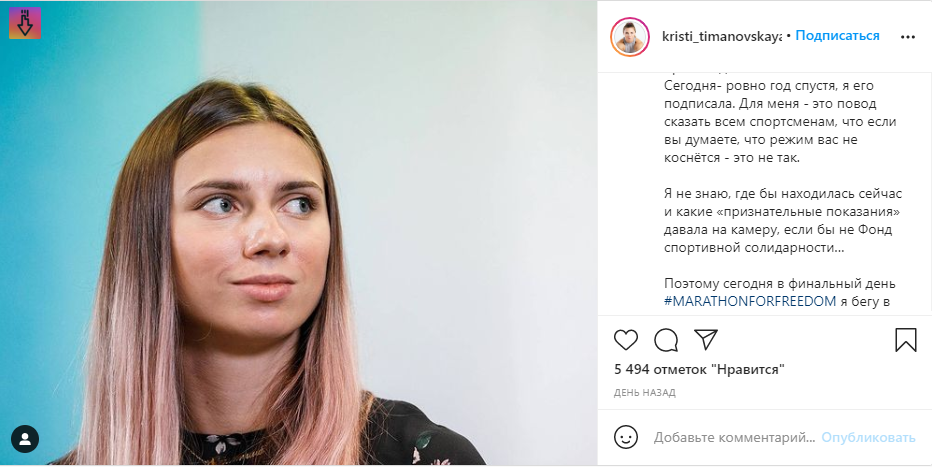Viewport: 932px width, 467px height.
Task: Focus the Добавьте комментарий input field
Action: click(734, 438)
